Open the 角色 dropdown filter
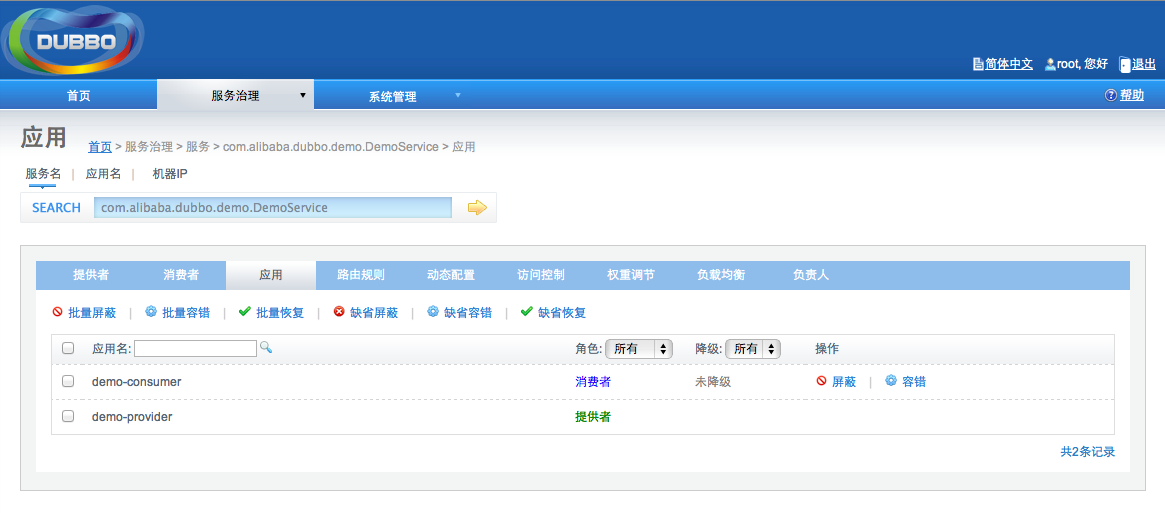The image size is (1165, 513). [x=639, y=349]
